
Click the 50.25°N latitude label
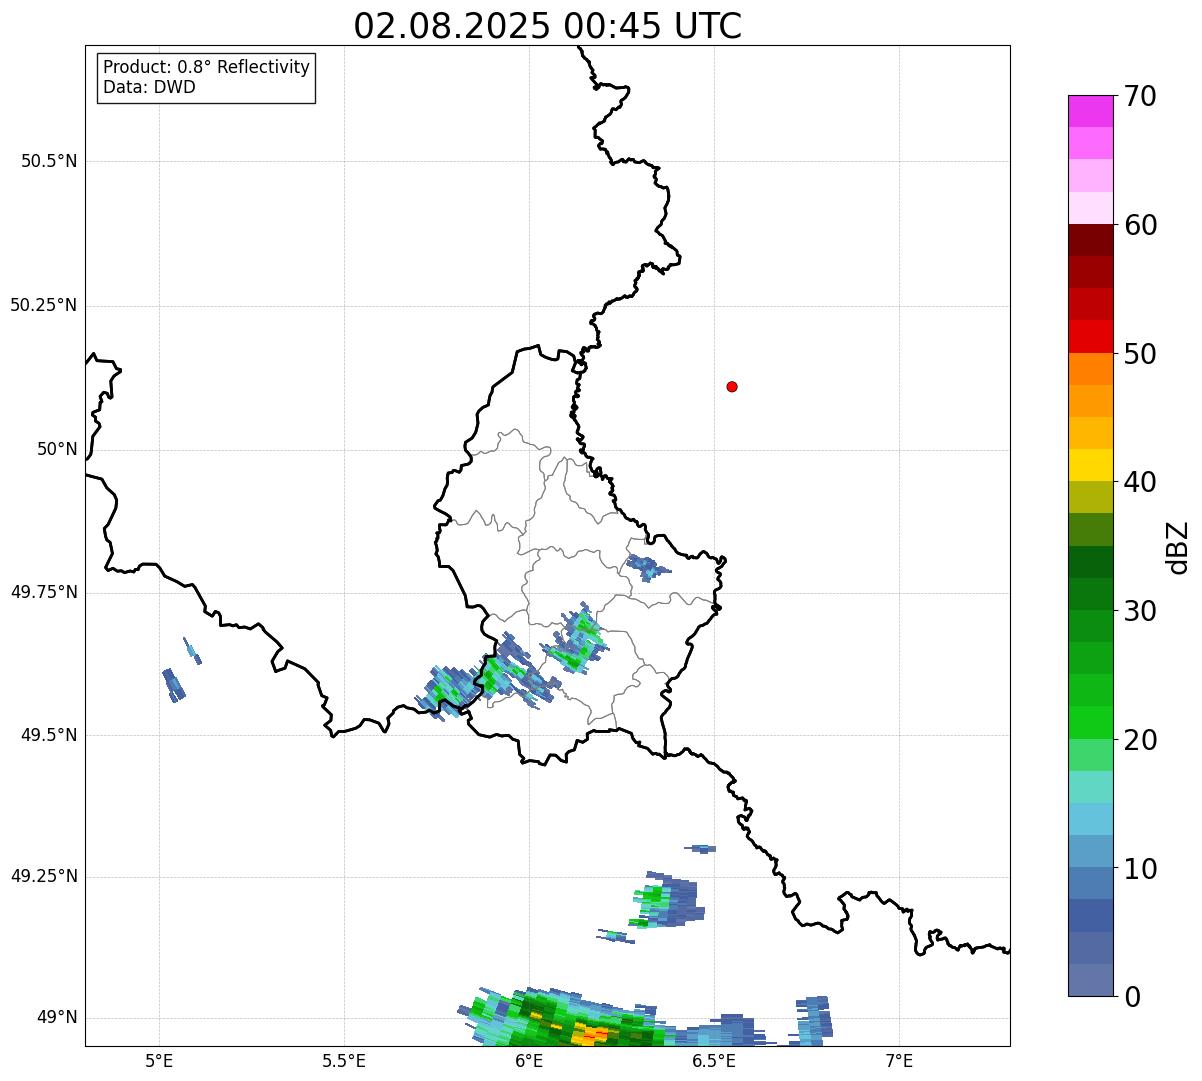(44, 305)
